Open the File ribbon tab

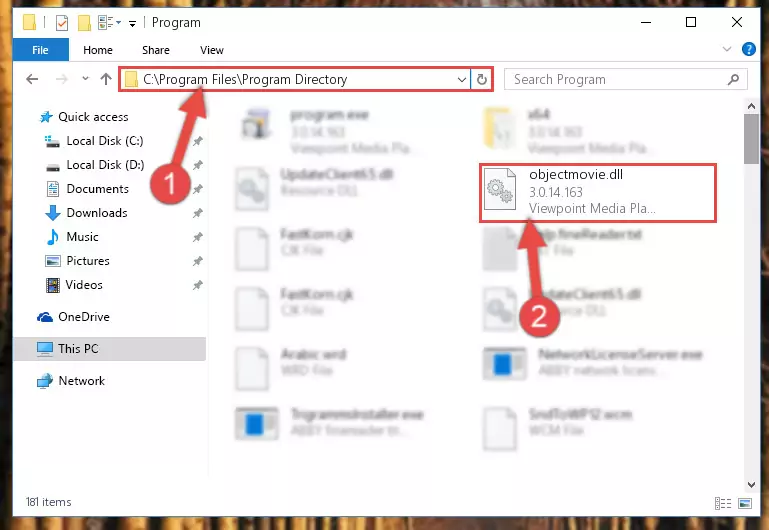(x=40, y=50)
